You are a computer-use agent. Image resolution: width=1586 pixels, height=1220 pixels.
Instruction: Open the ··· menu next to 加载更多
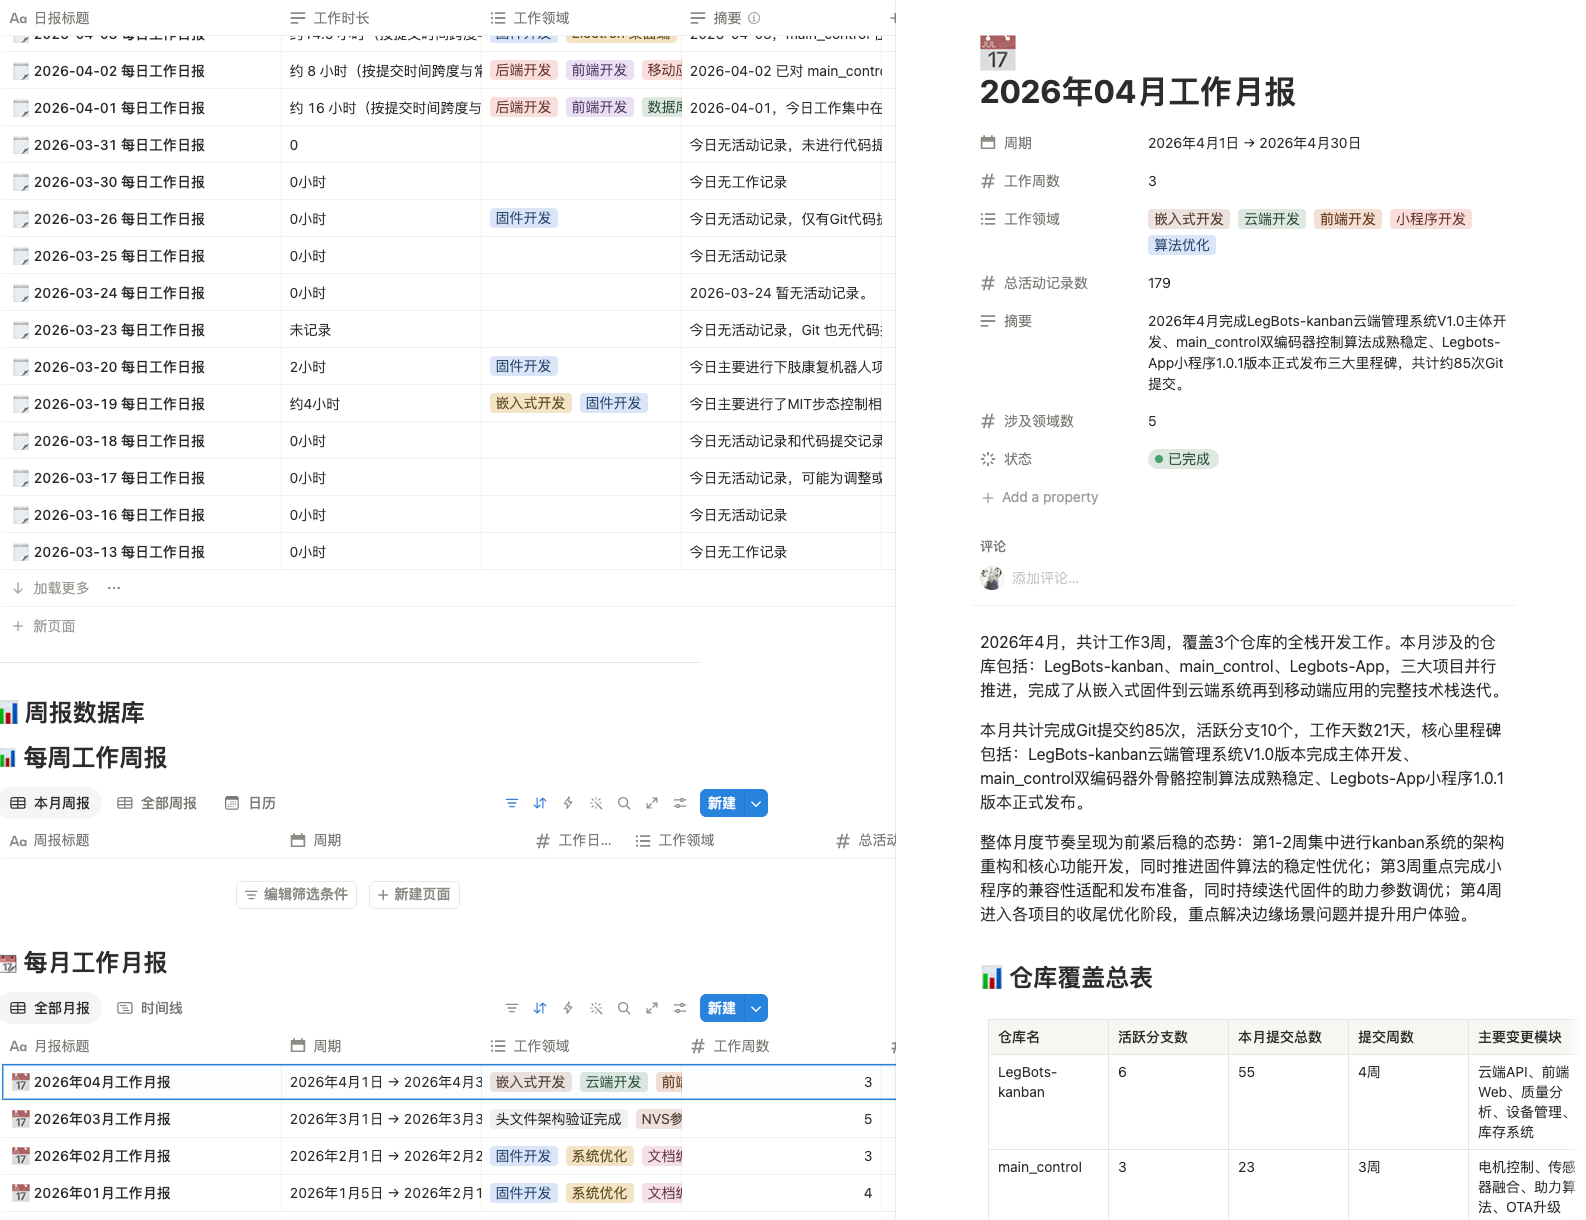tap(114, 588)
